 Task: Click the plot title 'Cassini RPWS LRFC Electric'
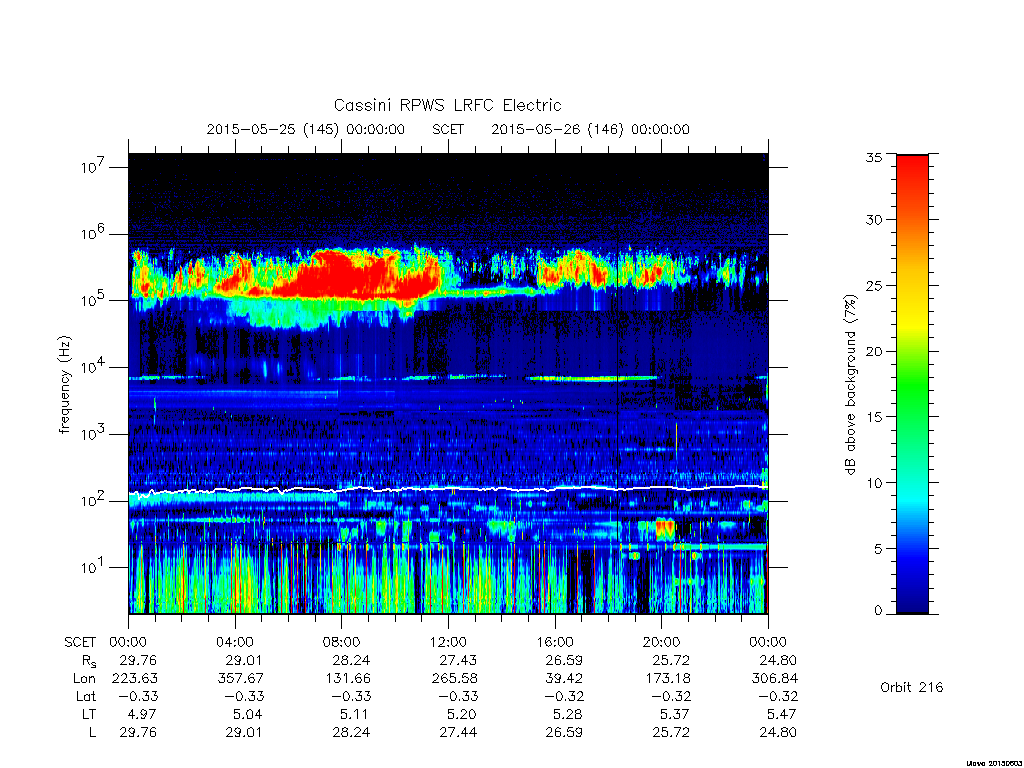(447, 105)
